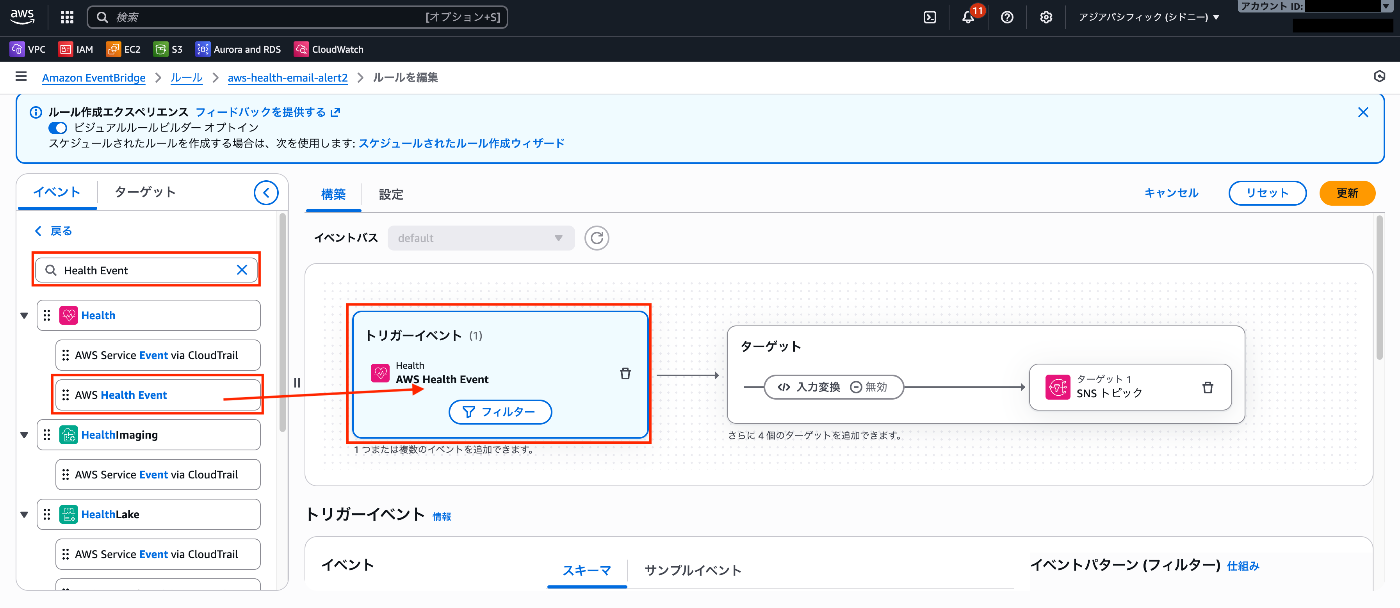The height and width of the screenshot is (608, 1400).
Task: Click the info icon in the banner
Action: coord(36,112)
